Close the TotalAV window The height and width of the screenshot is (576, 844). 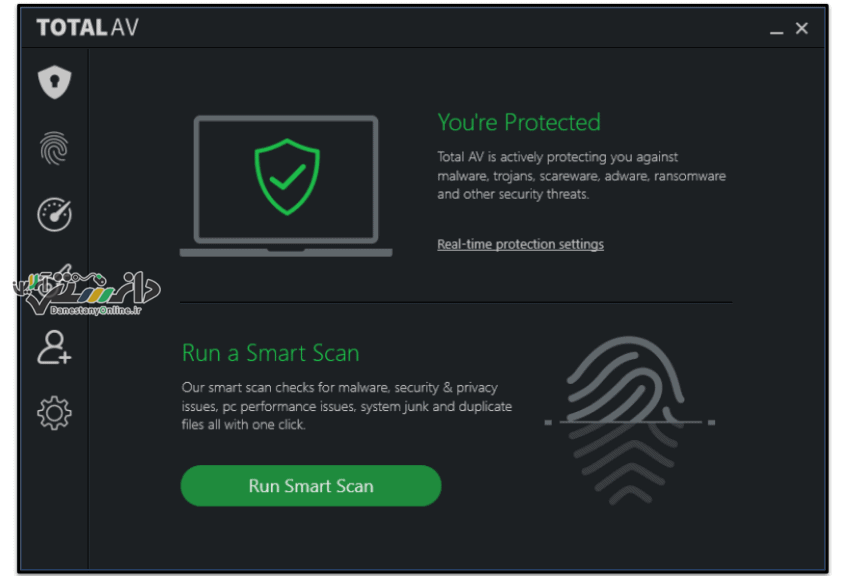(x=801, y=29)
